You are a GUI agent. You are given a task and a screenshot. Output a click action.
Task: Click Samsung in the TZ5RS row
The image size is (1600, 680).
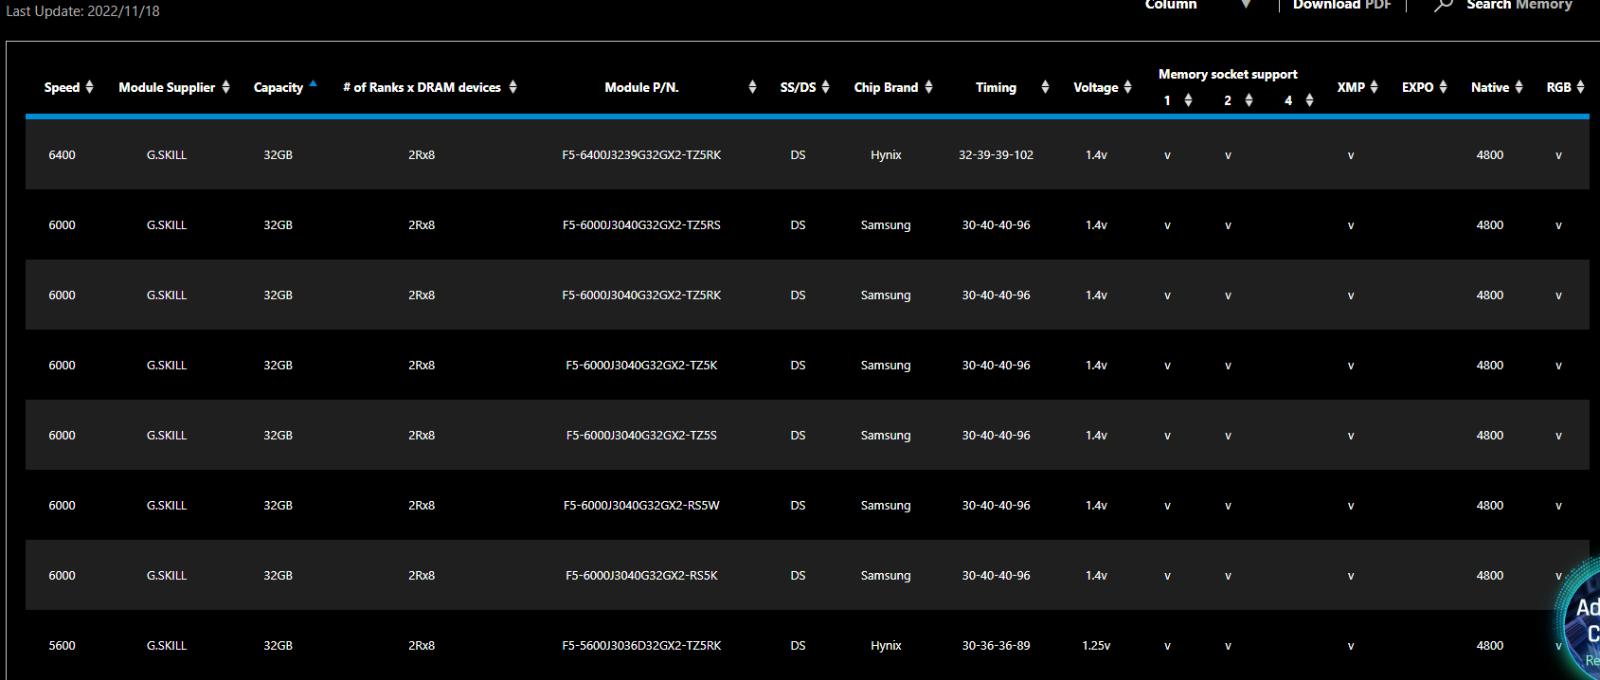[886, 225]
